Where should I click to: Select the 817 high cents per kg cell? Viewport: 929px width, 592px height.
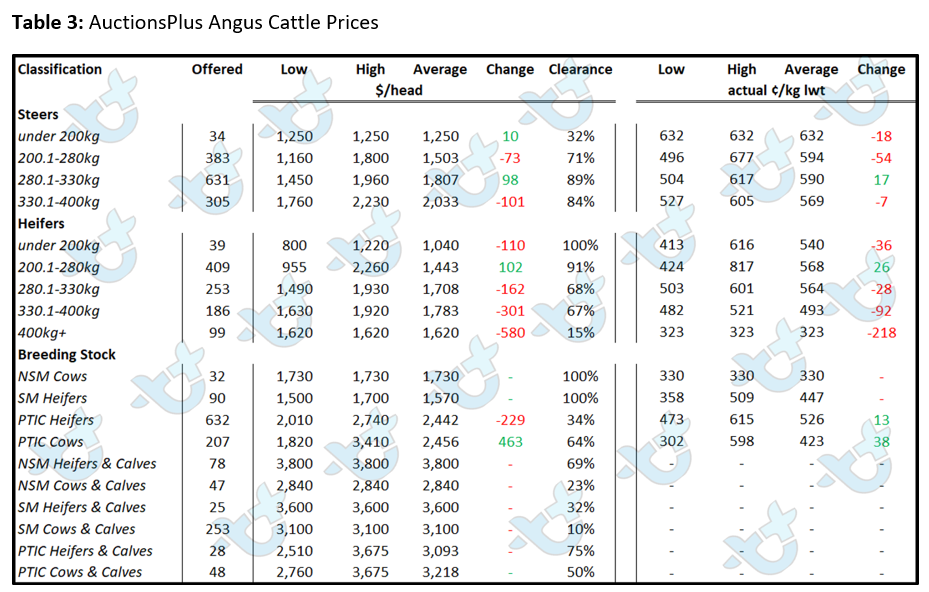pyautogui.click(x=741, y=267)
